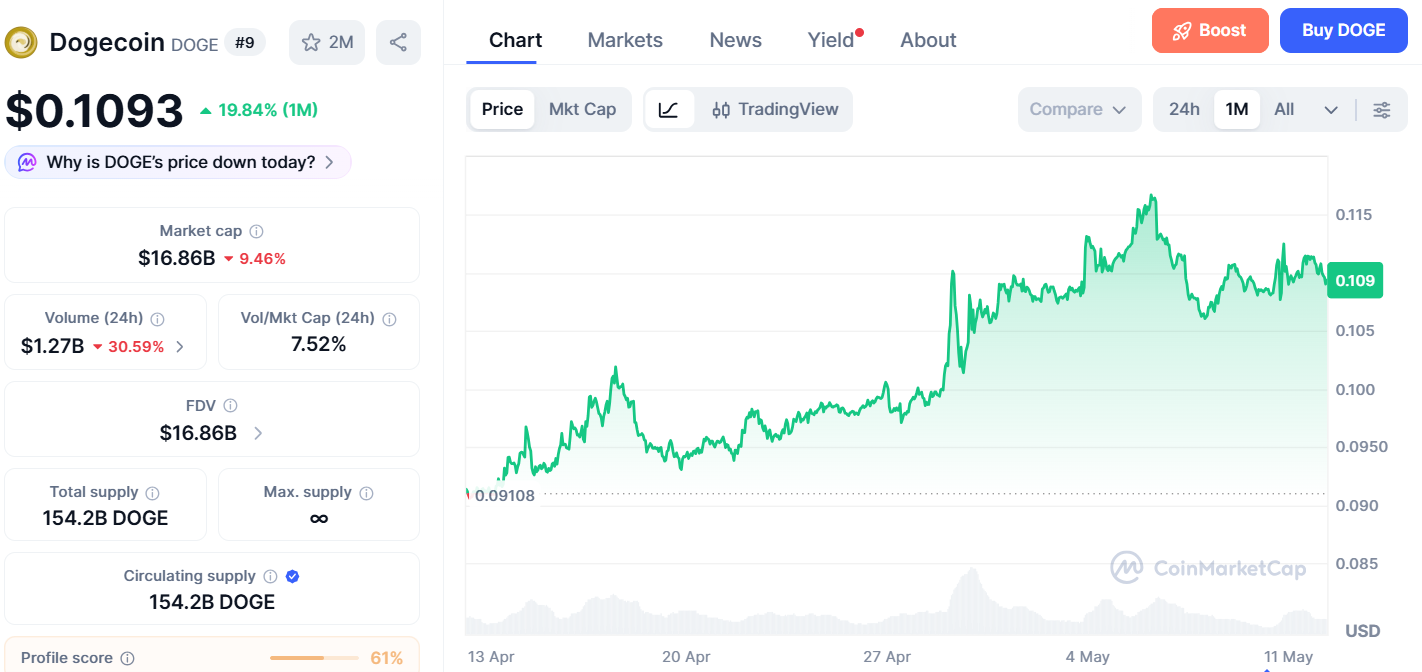Click the Total supply info icon
This screenshot has height=672, width=1422.
click(x=152, y=492)
